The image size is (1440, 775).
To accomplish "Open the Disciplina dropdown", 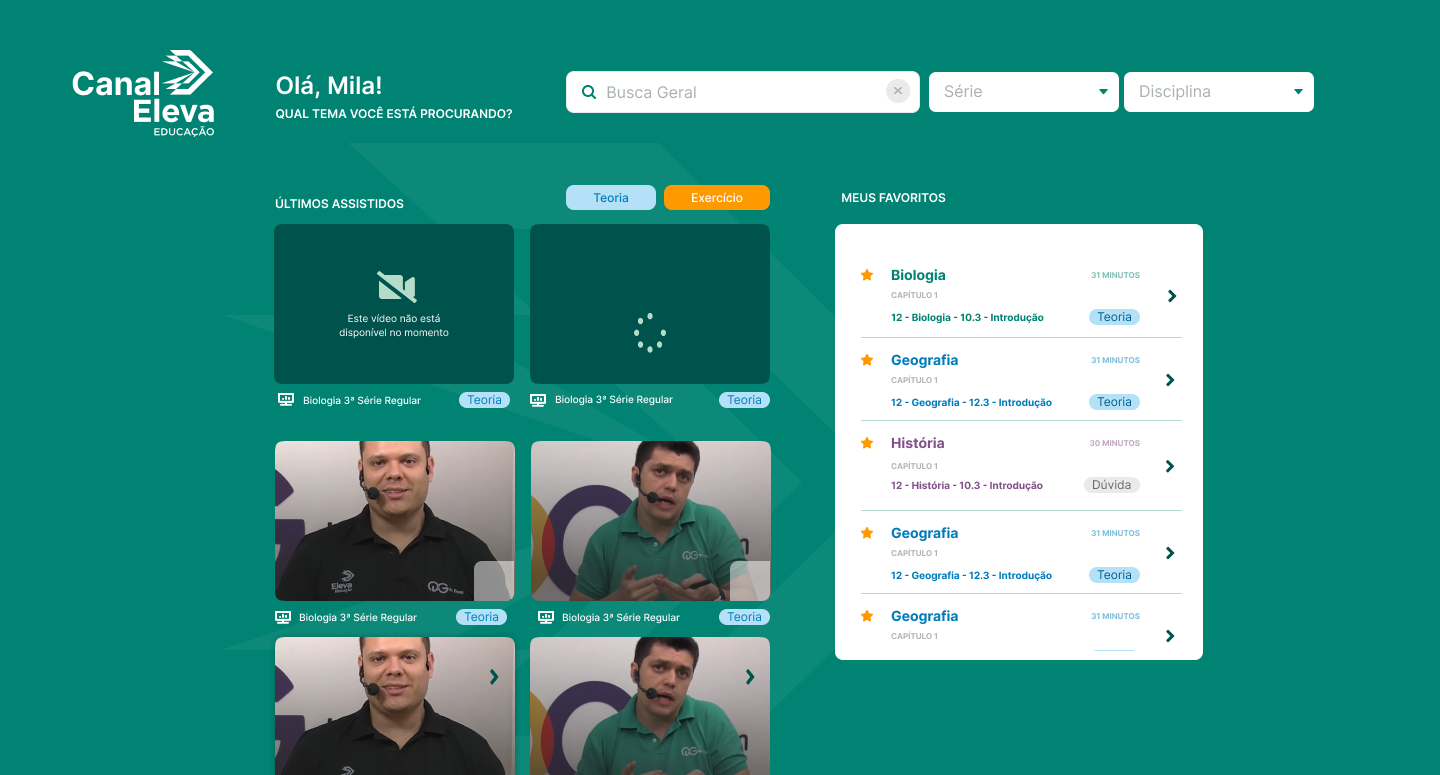I will pyautogui.click(x=1219, y=92).
